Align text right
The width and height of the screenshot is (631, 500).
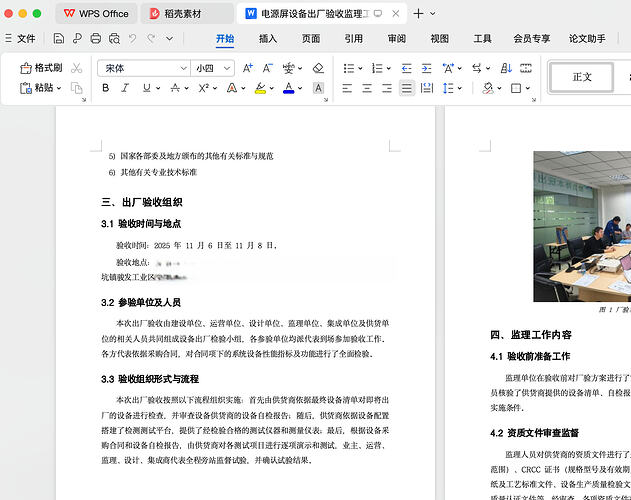coord(386,88)
